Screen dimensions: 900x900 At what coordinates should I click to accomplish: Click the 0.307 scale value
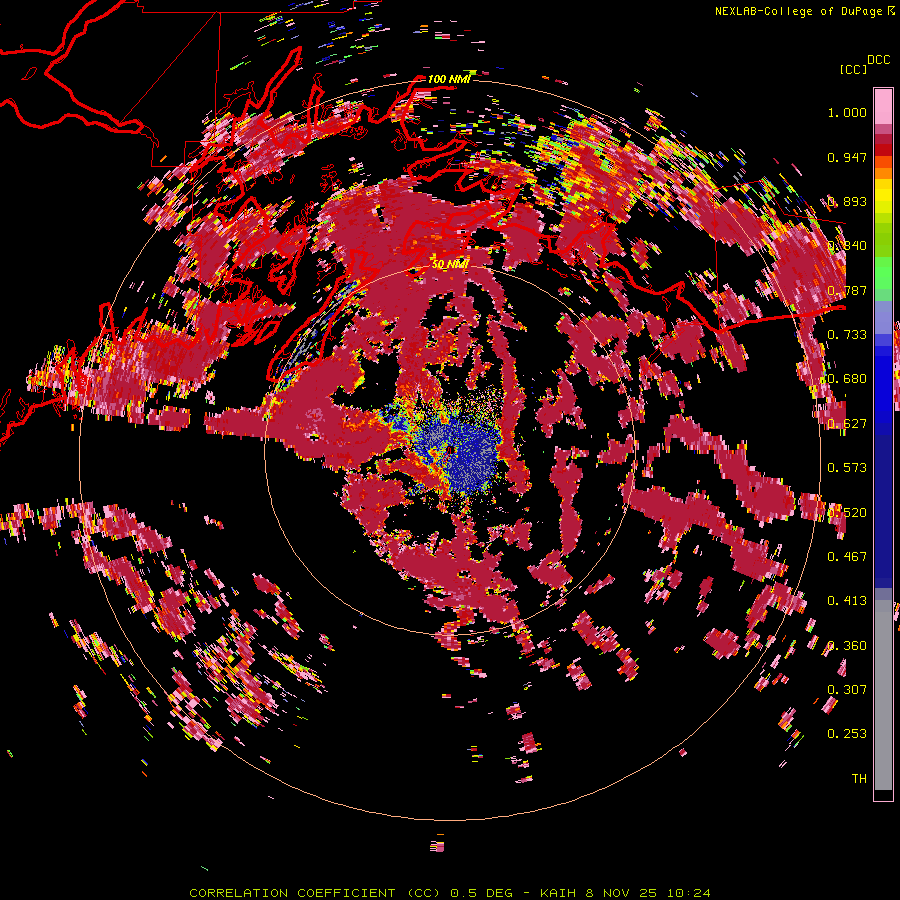pos(847,689)
